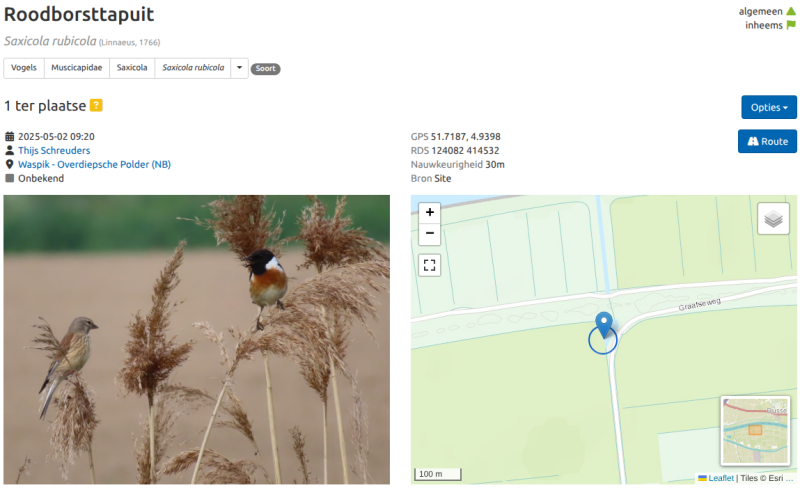Open the Leaflet attribution link
800x490 pixels.
point(721,478)
